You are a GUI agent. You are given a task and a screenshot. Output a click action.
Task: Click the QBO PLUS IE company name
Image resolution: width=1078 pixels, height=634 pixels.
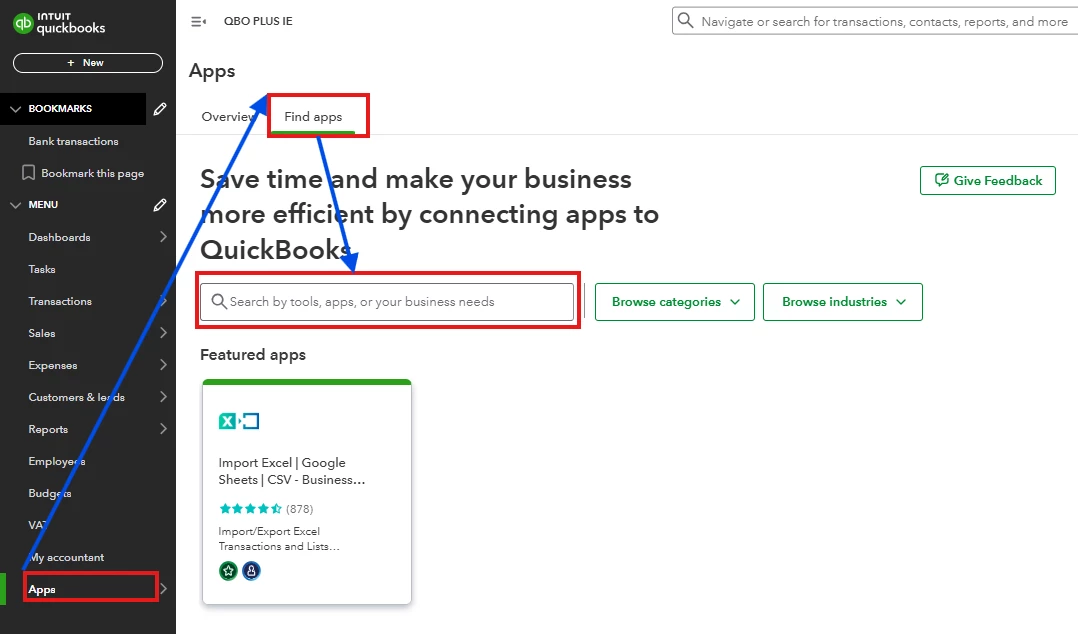coord(258,21)
